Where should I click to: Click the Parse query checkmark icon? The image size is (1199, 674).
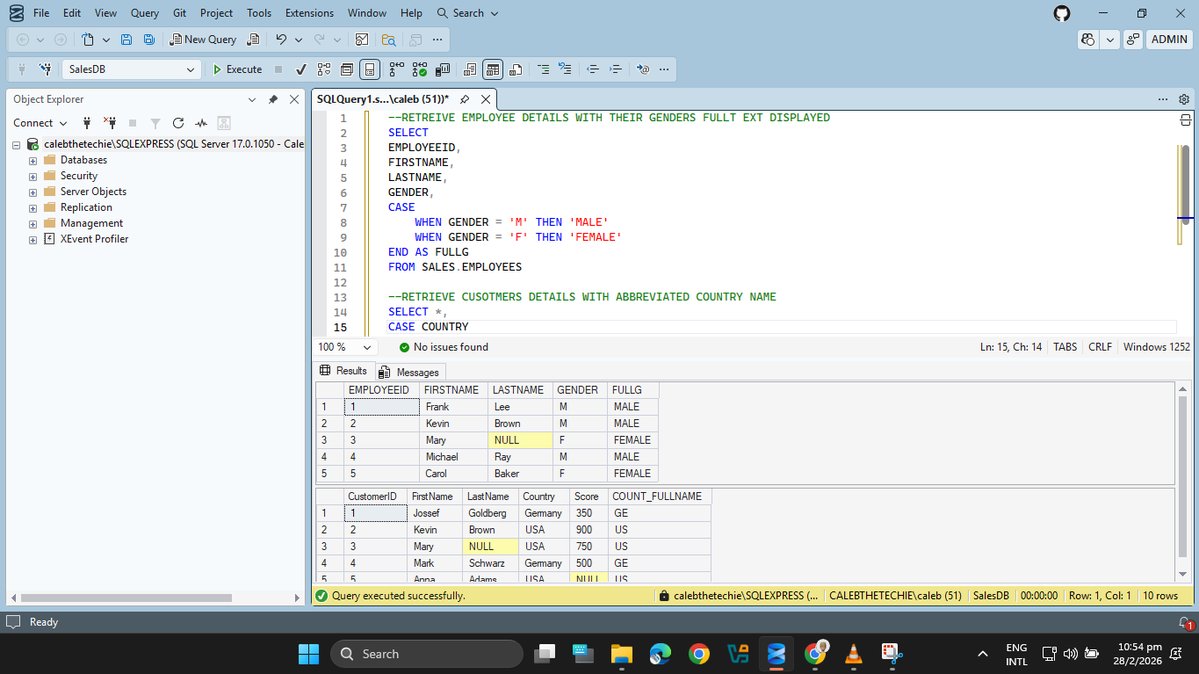(301, 69)
